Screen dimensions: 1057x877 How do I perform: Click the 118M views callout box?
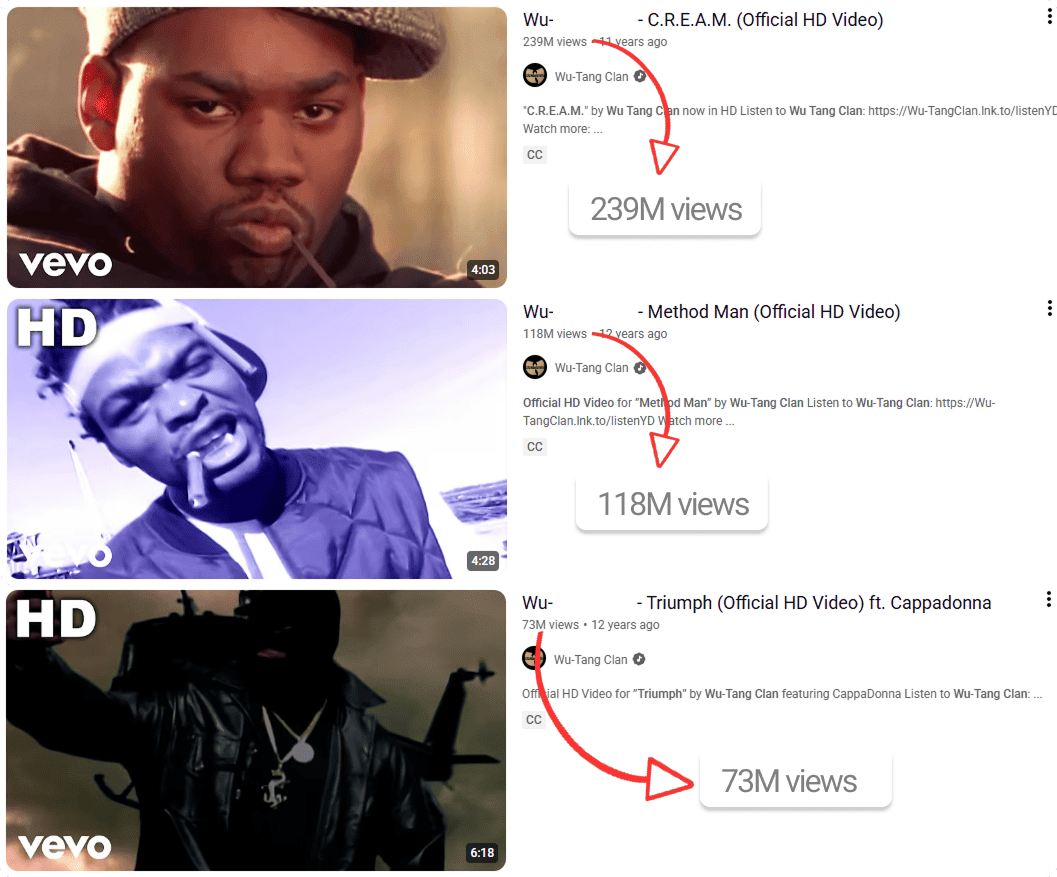(672, 504)
